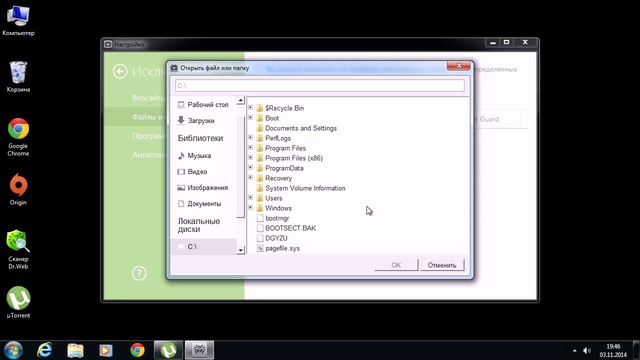Image resolution: width=640 pixels, height=360 pixels.
Task: Expand the Users folder node
Action: click(x=250, y=198)
